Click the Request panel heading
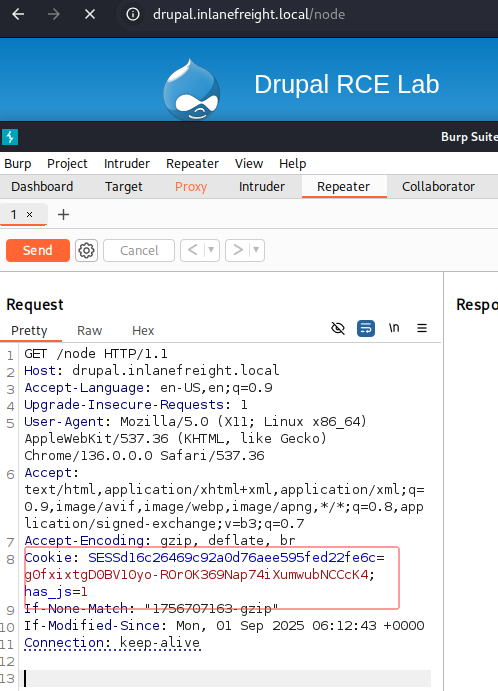Image resolution: width=498 pixels, height=691 pixels. pos(35,305)
